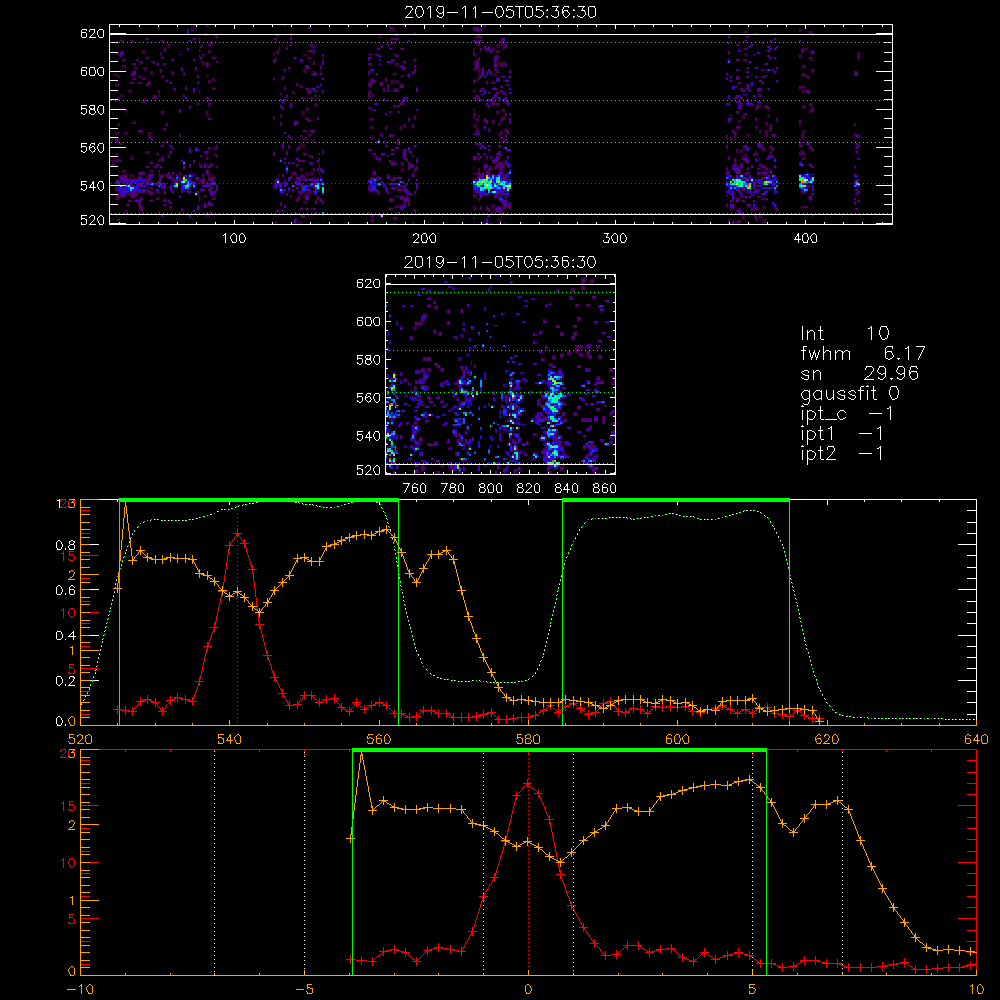Image resolution: width=1000 pixels, height=1000 pixels.
Task: Select red y-axis label 10 on bottom plot
Action: [67, 862]
